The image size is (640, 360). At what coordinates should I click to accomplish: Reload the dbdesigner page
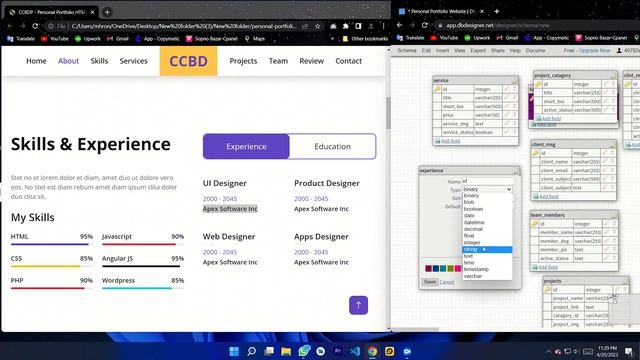pos(424,25)
